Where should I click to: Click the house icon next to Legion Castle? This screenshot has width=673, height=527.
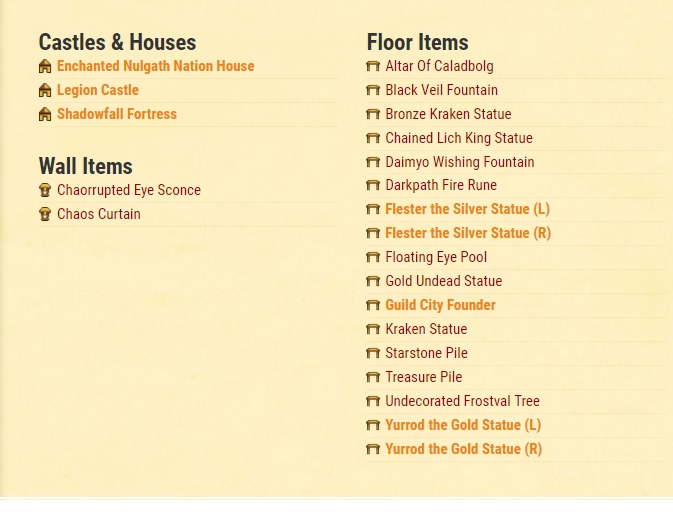pyautogui.click(x=45, y=91)
